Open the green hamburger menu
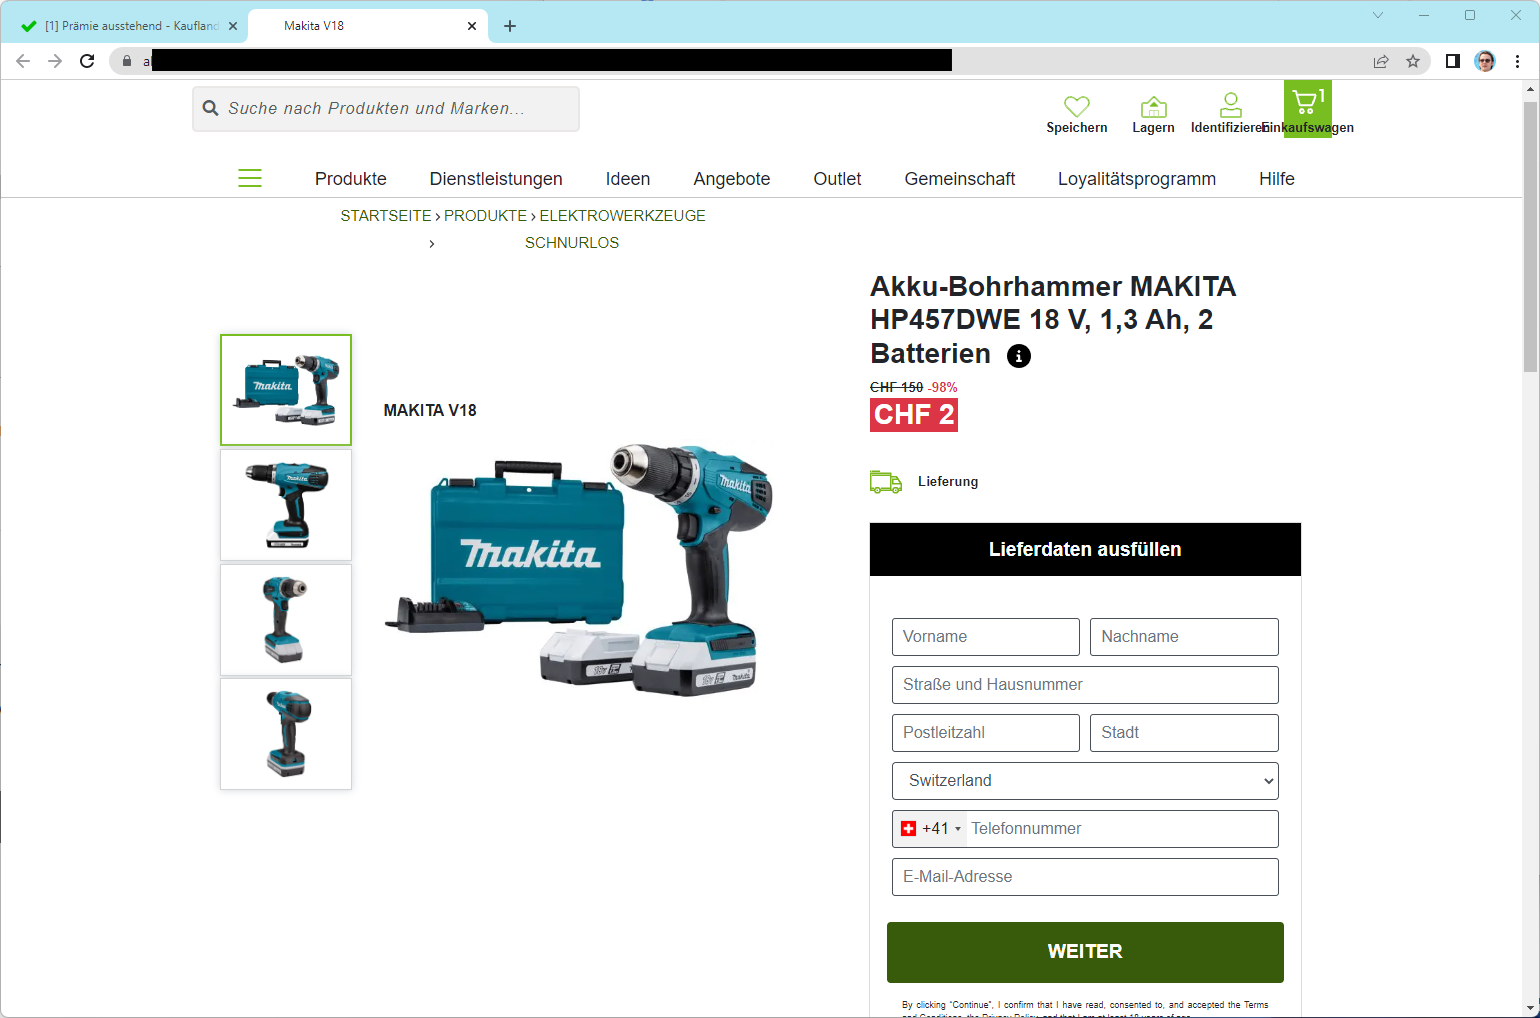This screenshot has height=1018, width=1540. tap(250, 178)
